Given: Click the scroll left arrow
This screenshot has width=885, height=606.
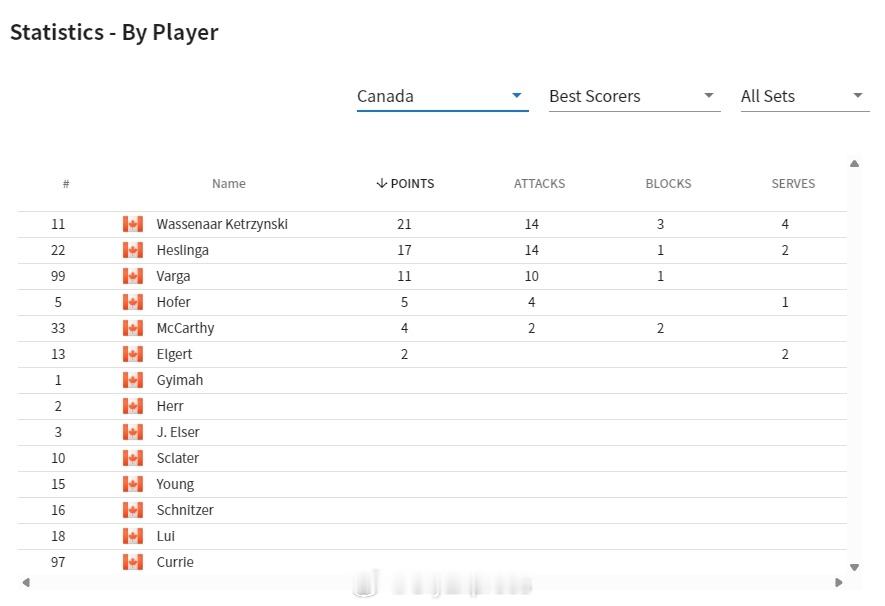Looking at the screenshot, I should [26, 582].
